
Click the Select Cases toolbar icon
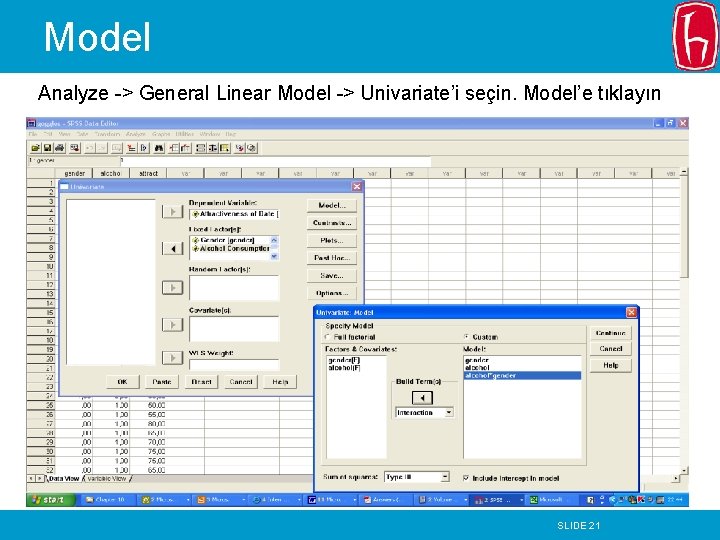pyautogui.click(x=225, y=148)
